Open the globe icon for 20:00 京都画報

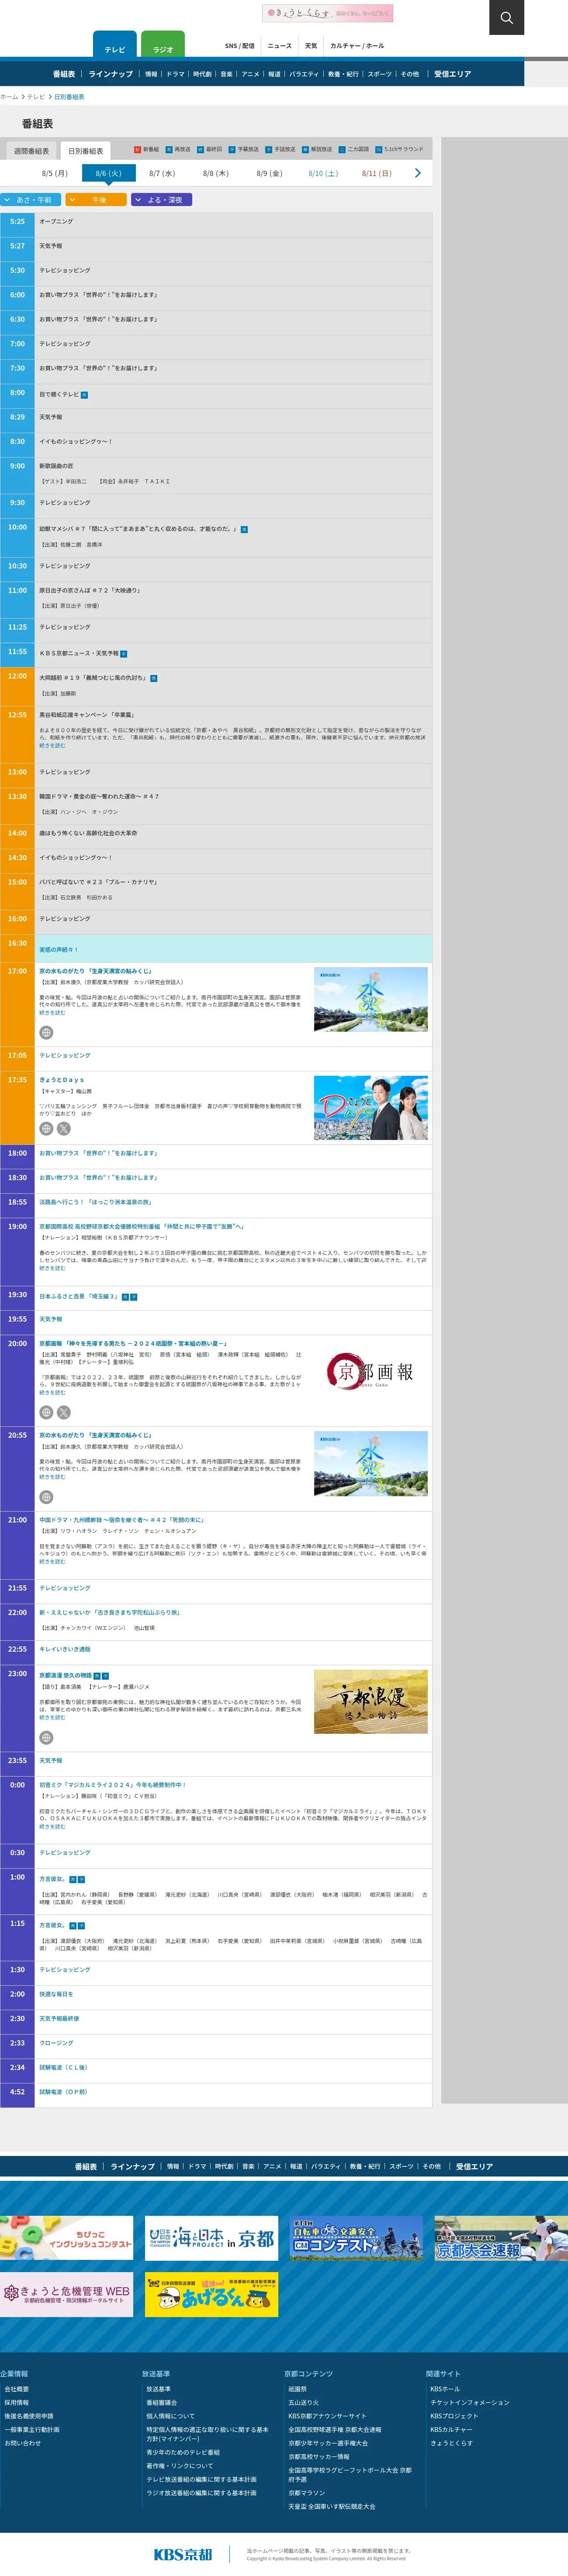[x=46, y=1412]
